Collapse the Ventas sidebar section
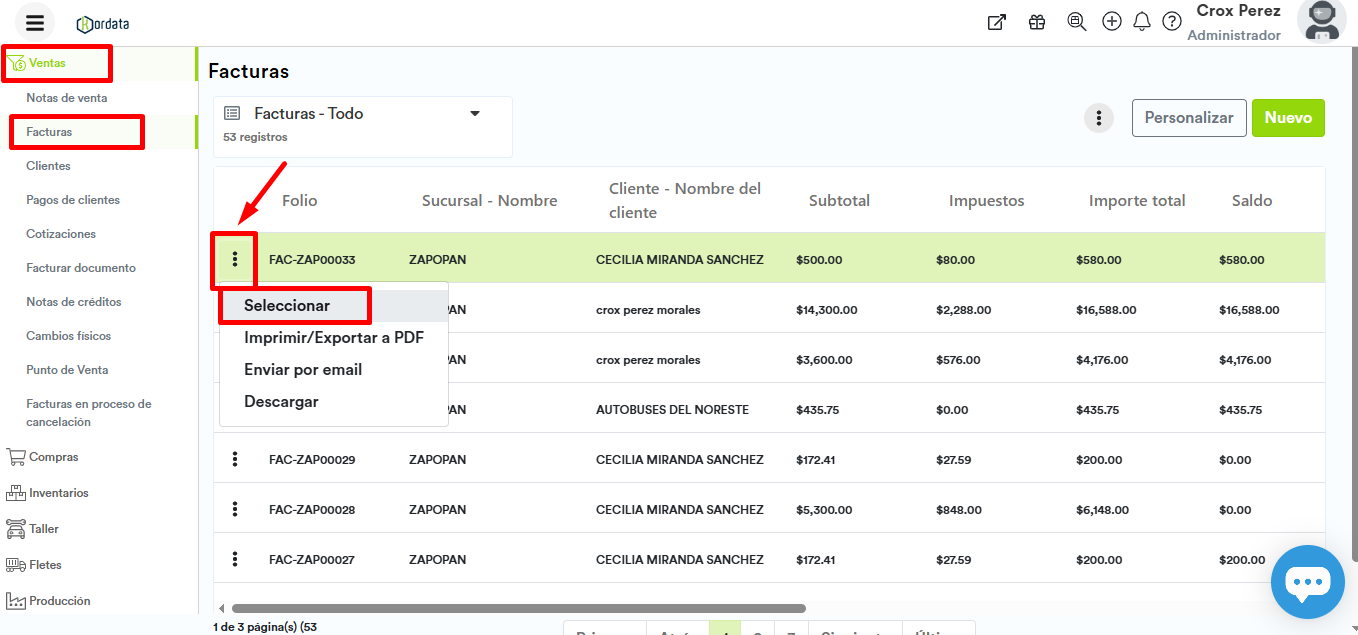Viewport: 1358px width, 635px height. coord(47,63)
